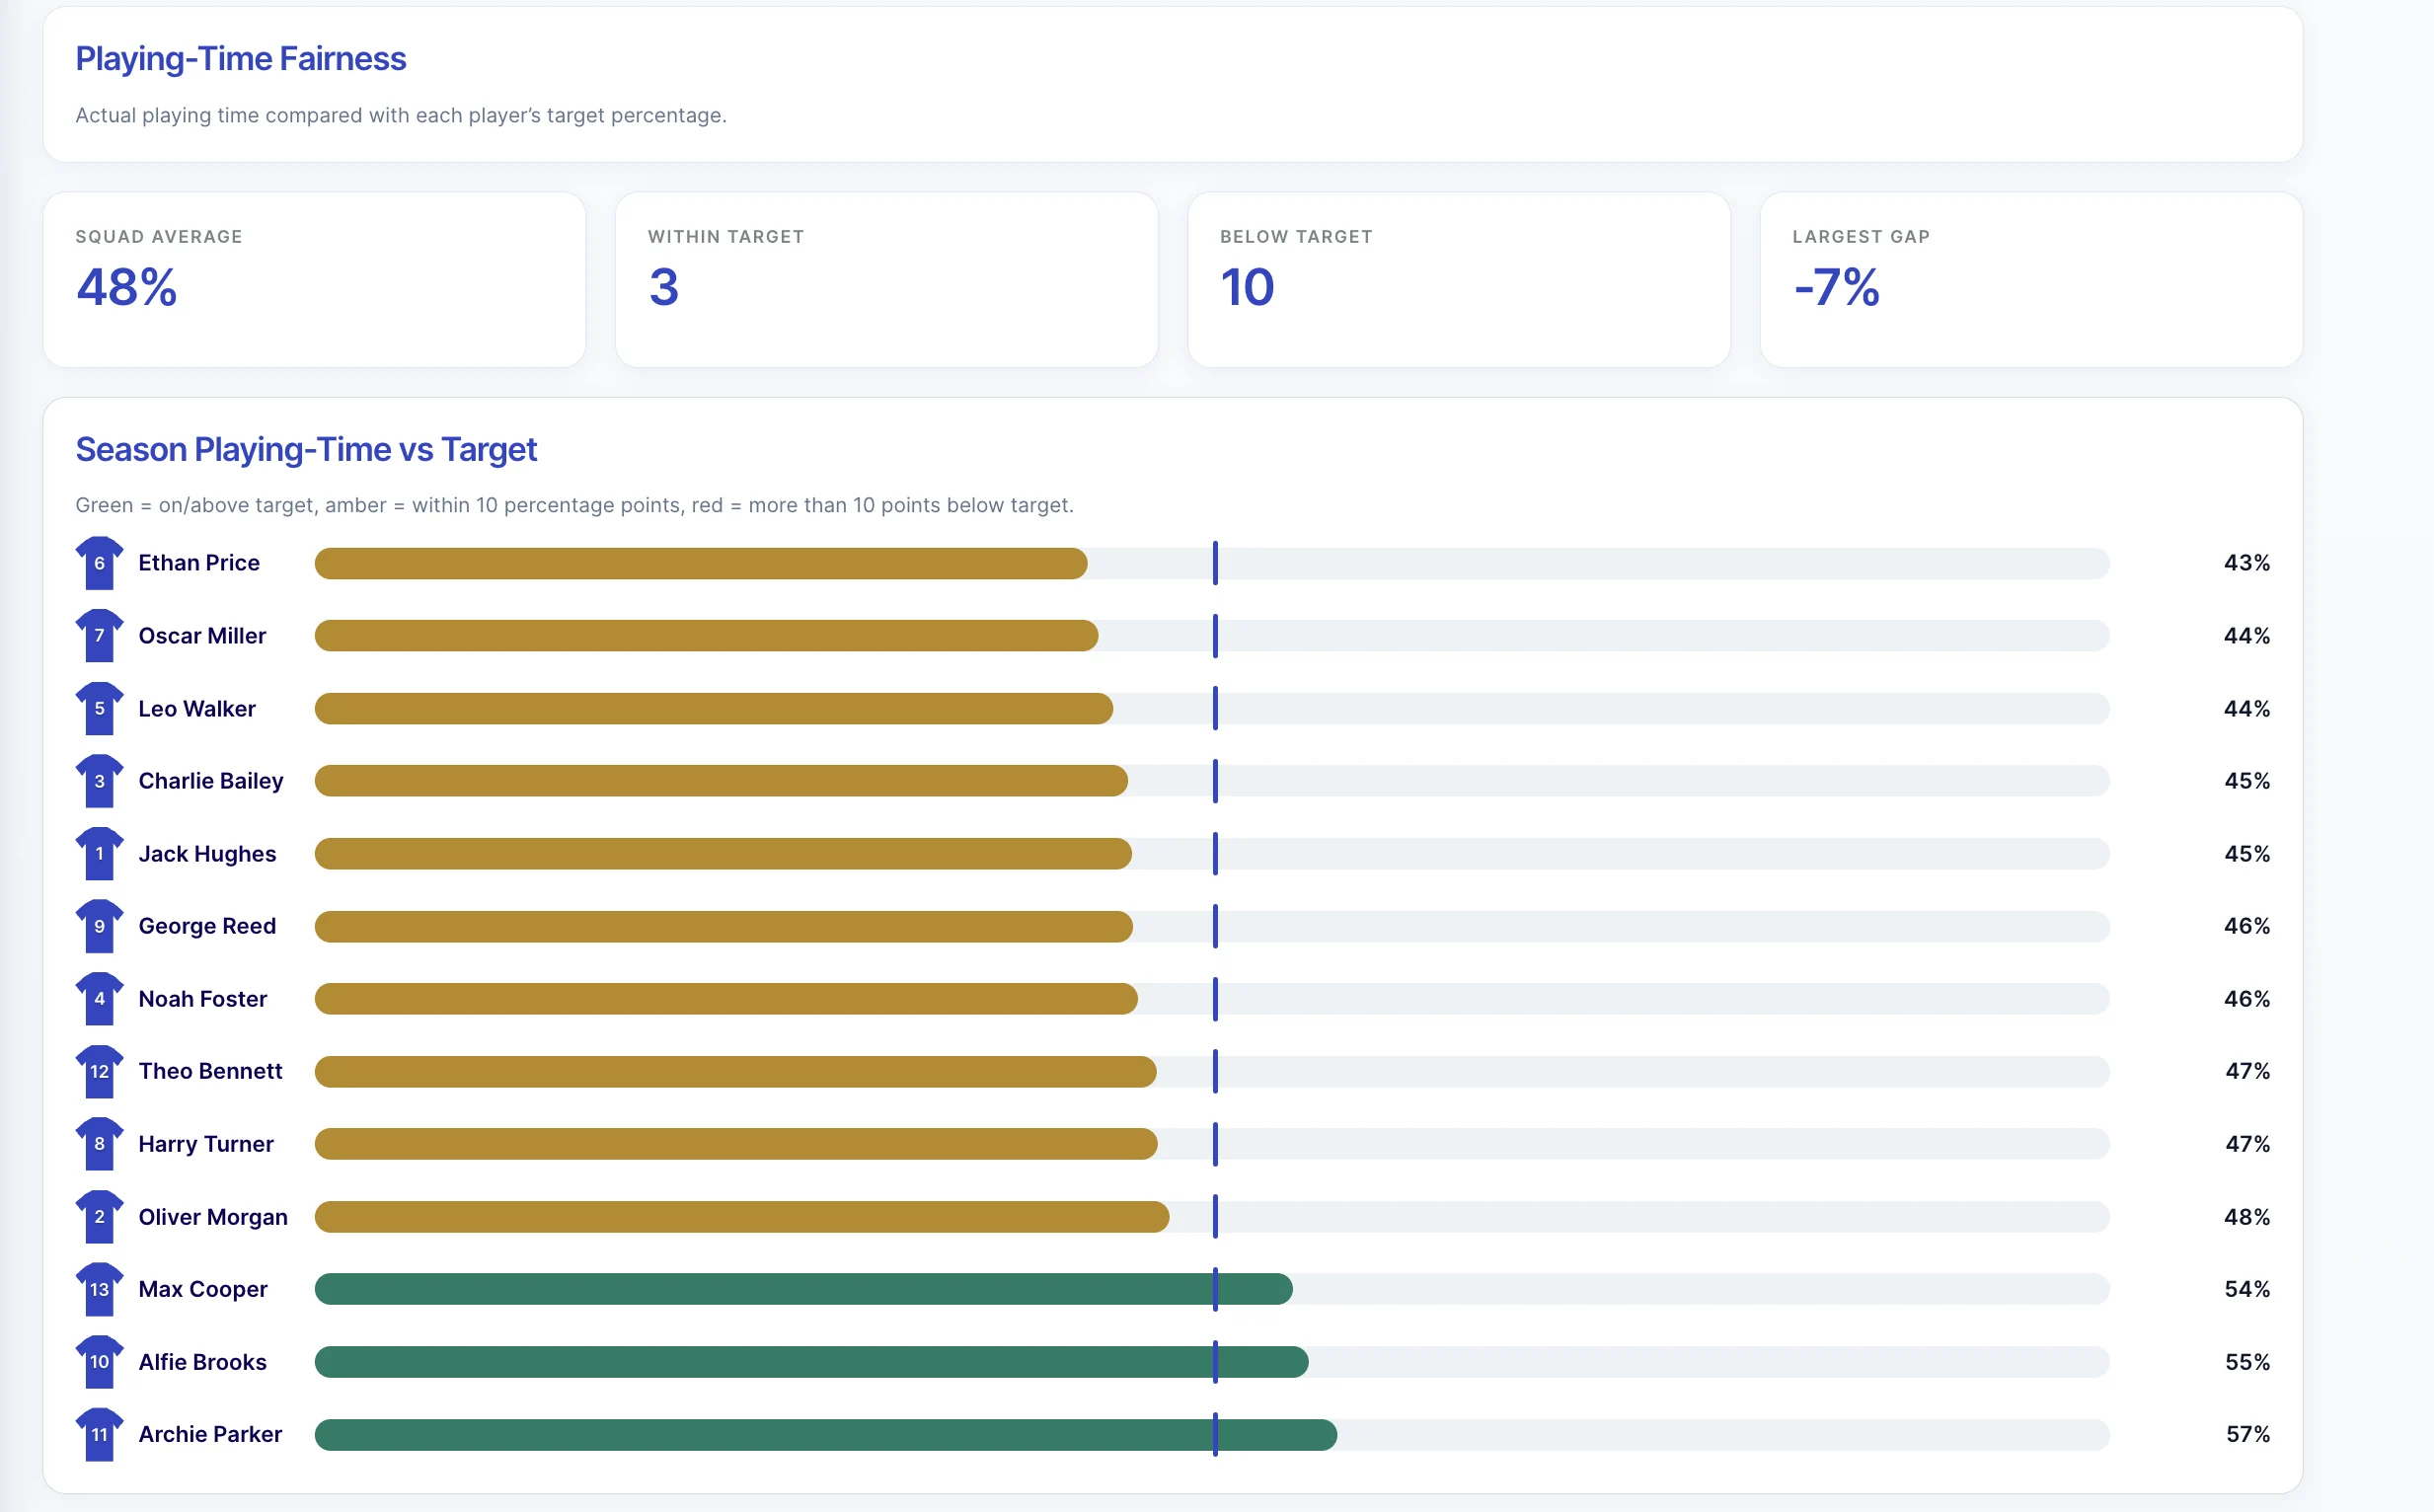
Task: Click the 54% value for Max Cooper
Action: tap(2247, 1289)
